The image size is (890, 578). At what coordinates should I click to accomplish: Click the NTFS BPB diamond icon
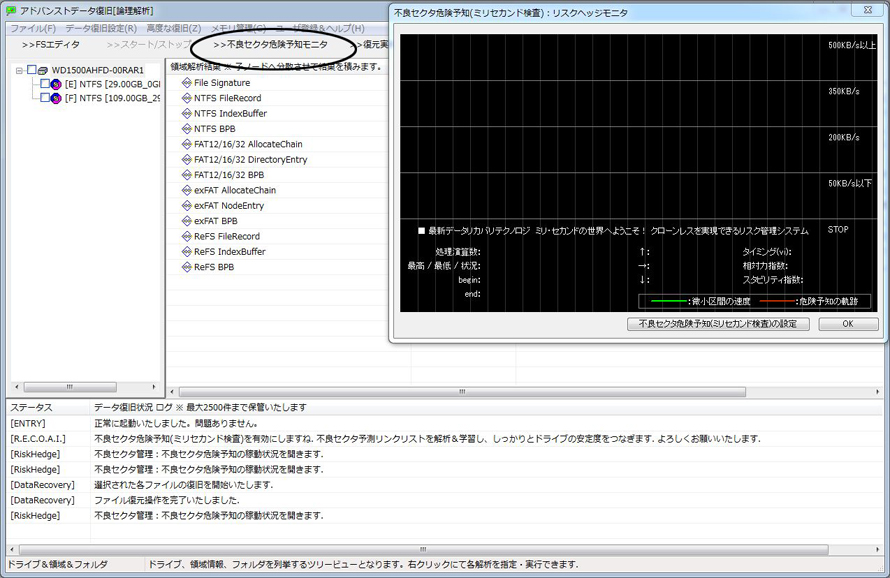[x=187, y=129]
